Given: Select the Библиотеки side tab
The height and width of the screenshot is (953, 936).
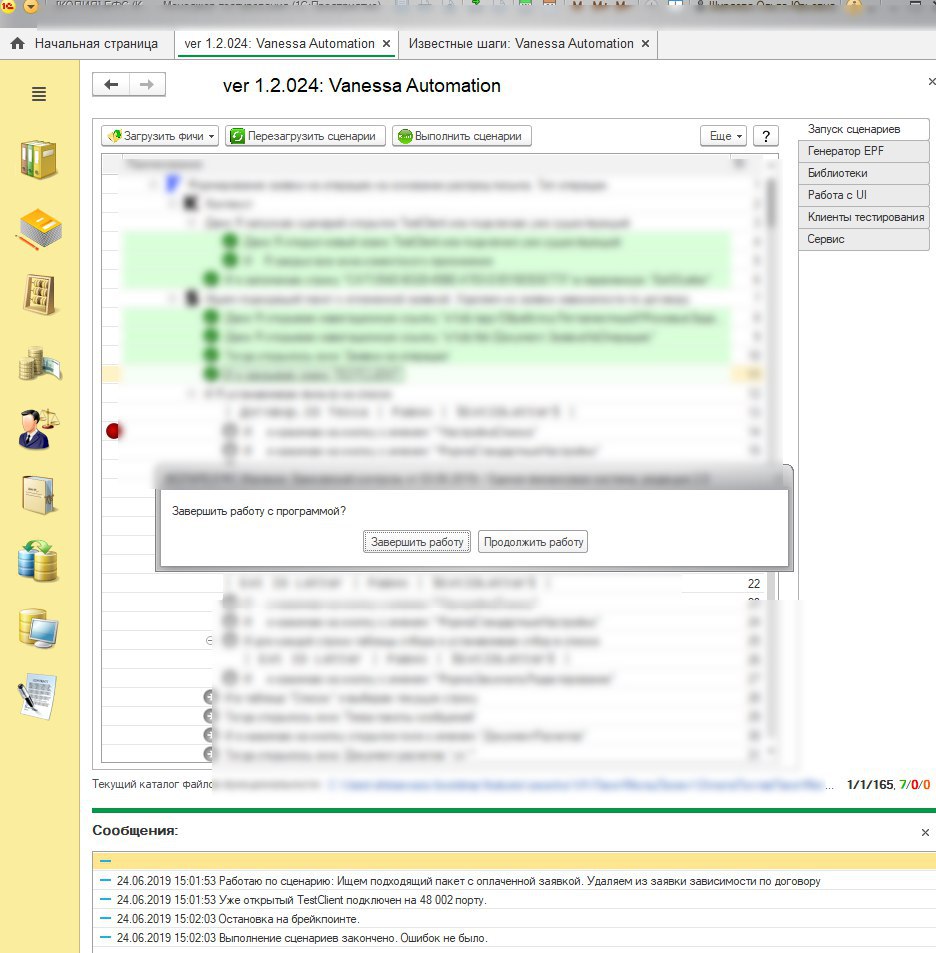Looking at the screenshot, I should pyautogui.click(x=863, y=173).
